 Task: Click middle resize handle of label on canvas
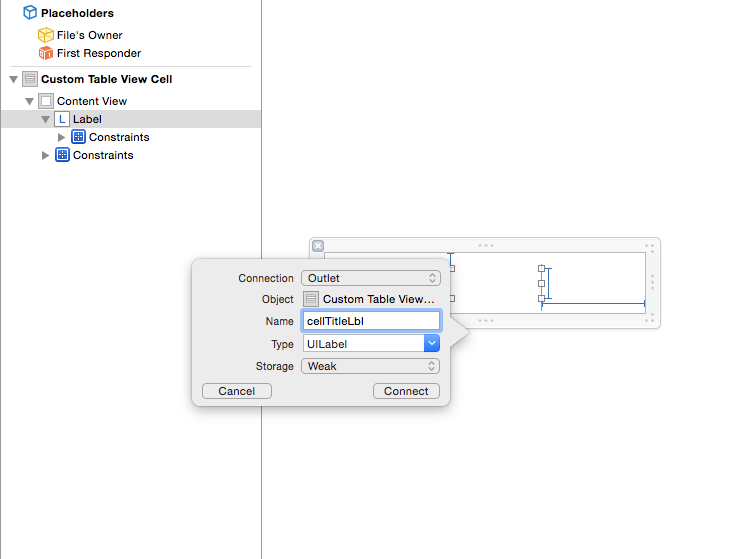[541, 284]
